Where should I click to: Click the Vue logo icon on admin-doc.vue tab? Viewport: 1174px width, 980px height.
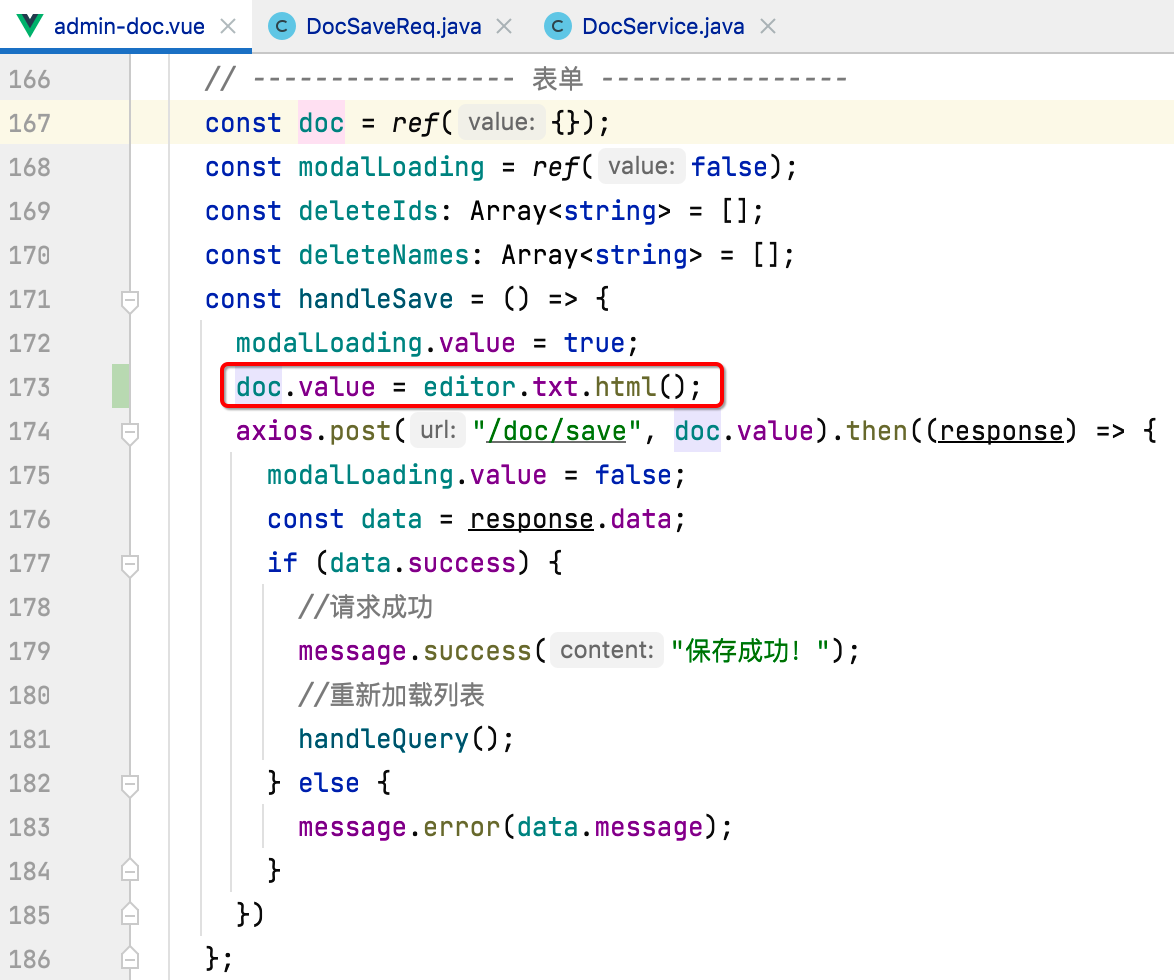click(28, 26)
